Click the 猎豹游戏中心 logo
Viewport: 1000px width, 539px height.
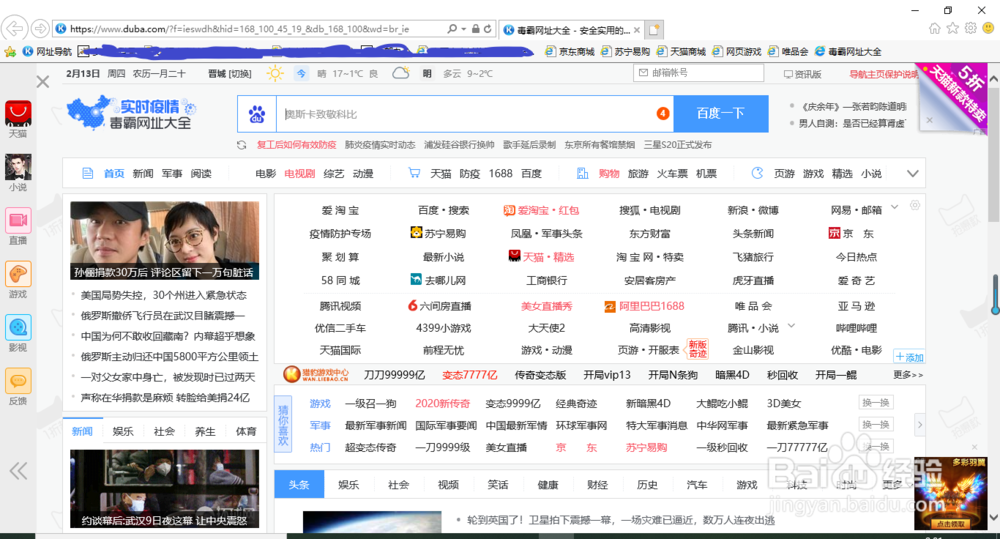(x=316, y=374)
